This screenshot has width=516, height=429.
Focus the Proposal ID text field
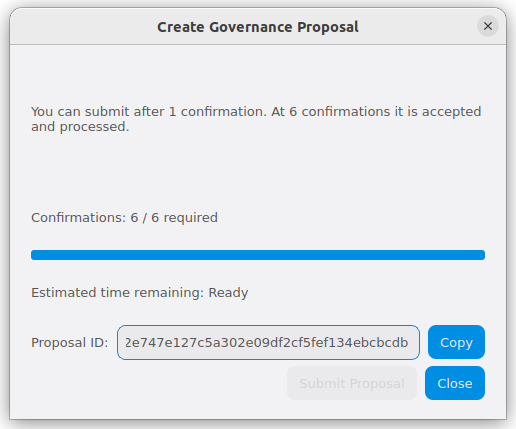[x=268, y=342]
